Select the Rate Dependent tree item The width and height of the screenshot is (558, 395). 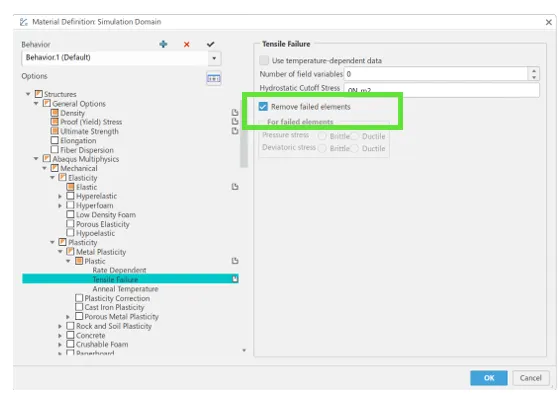pos(119,270)
